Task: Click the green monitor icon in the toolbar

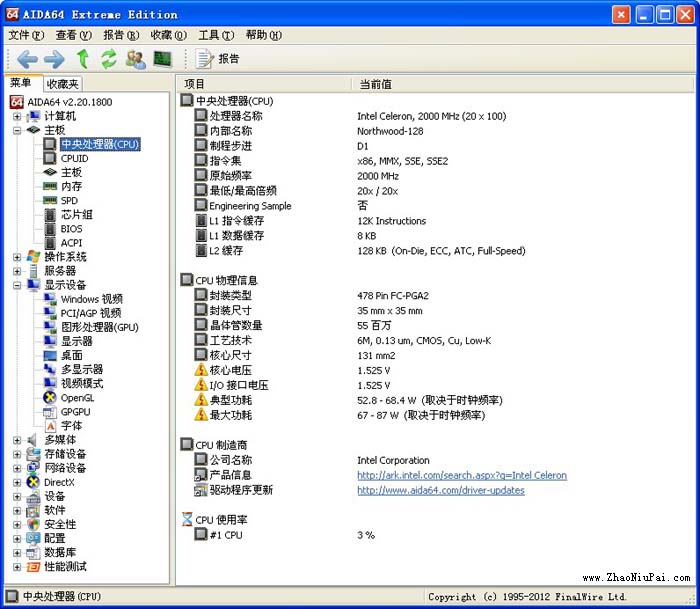Action: (x=162, y=58)
